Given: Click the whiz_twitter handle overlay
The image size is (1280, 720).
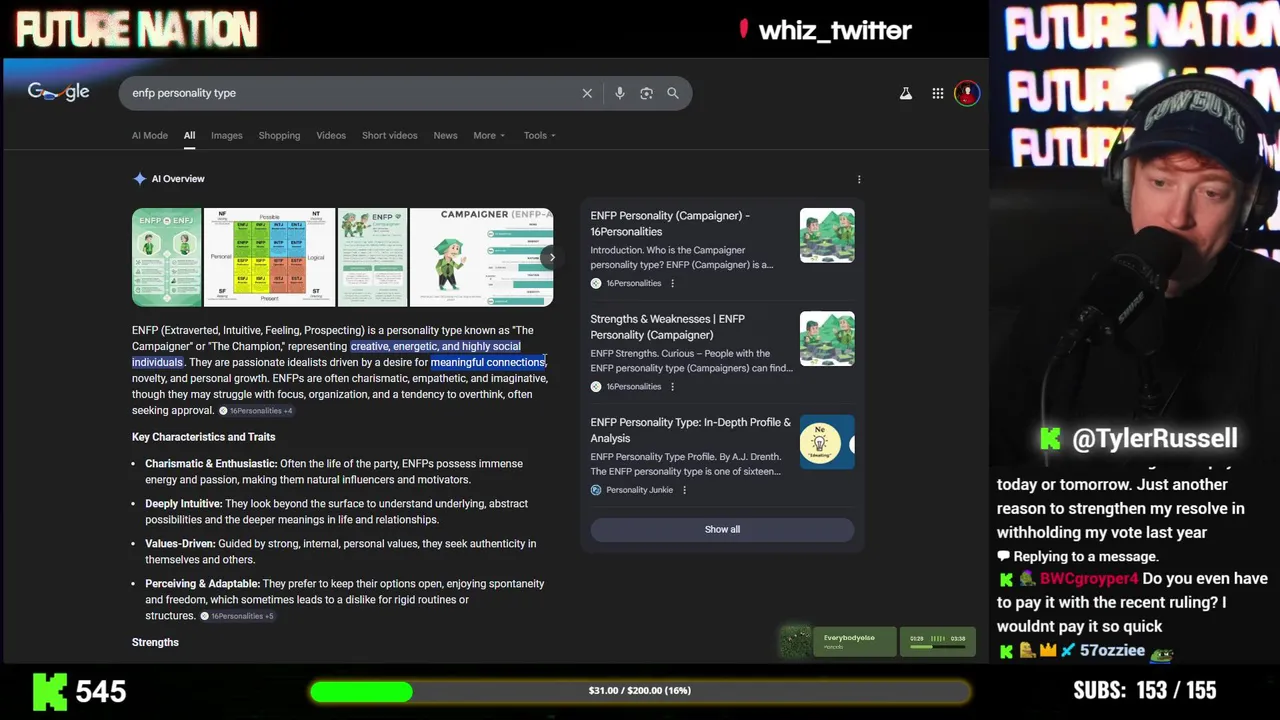Looking at the screenshot, I should coord(835,31).
